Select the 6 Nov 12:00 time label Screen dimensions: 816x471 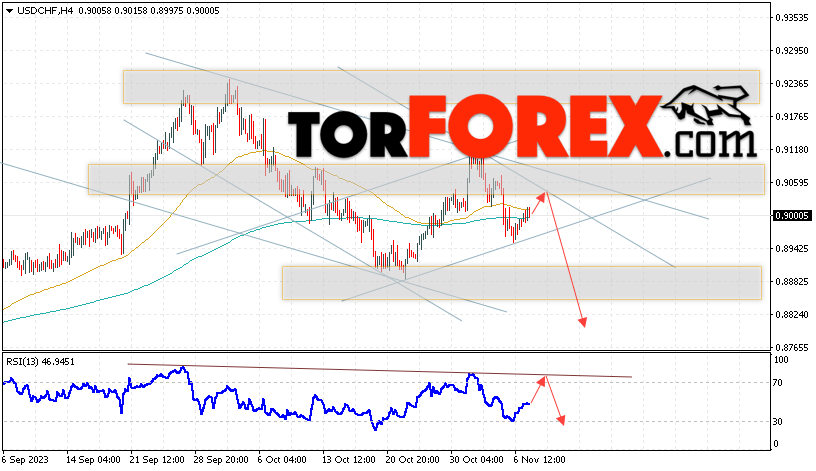point(539,460)
